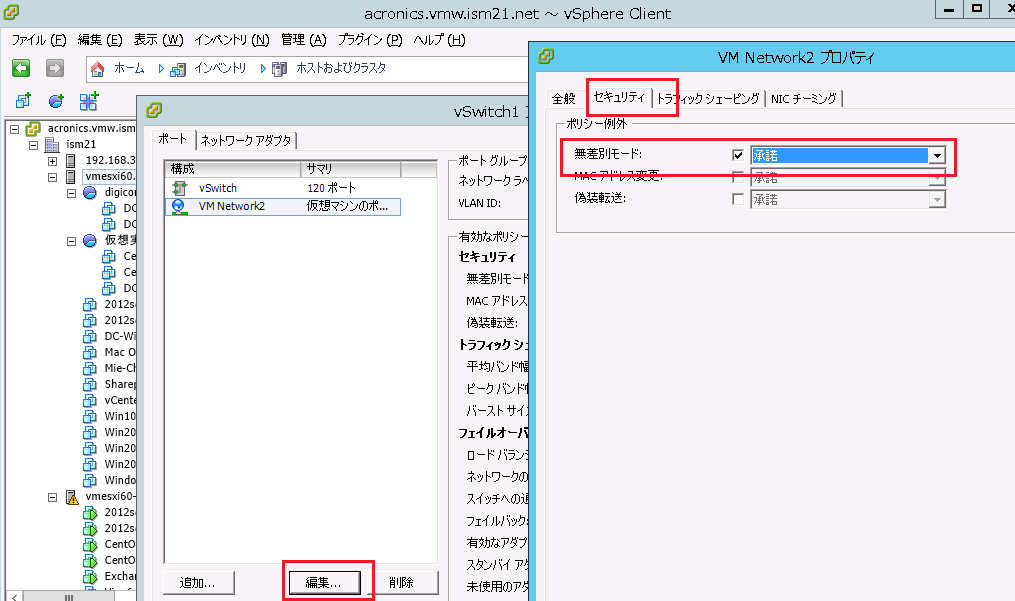The height and width of the screenshot is (601, 1015).
Task: Click the warning host icon for vmesxi60-
Action: (x=72, y=497)
